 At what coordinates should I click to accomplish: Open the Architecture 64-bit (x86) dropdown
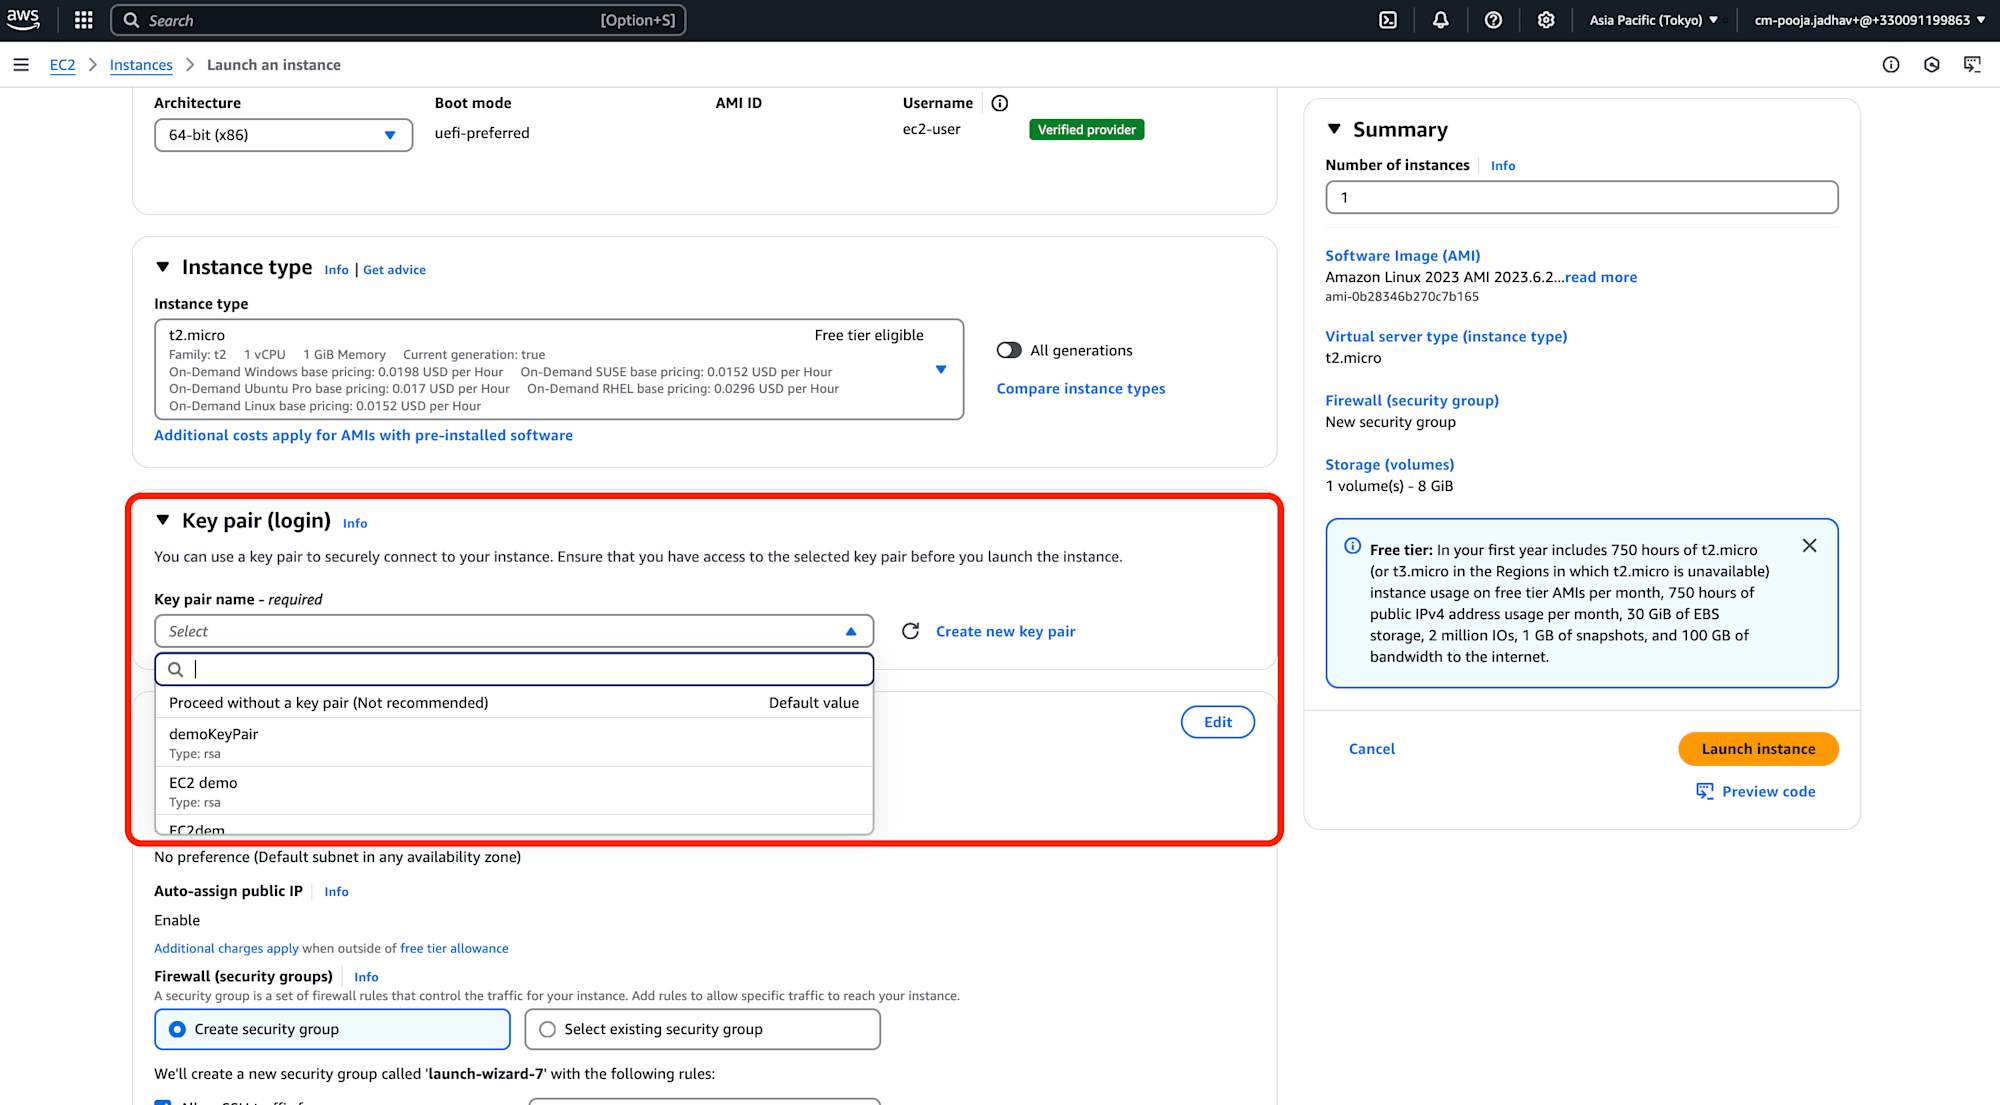[x=283, y=135]
